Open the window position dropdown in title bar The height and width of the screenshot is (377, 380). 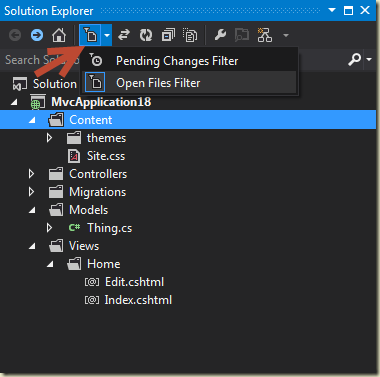[x=332, y=10]
